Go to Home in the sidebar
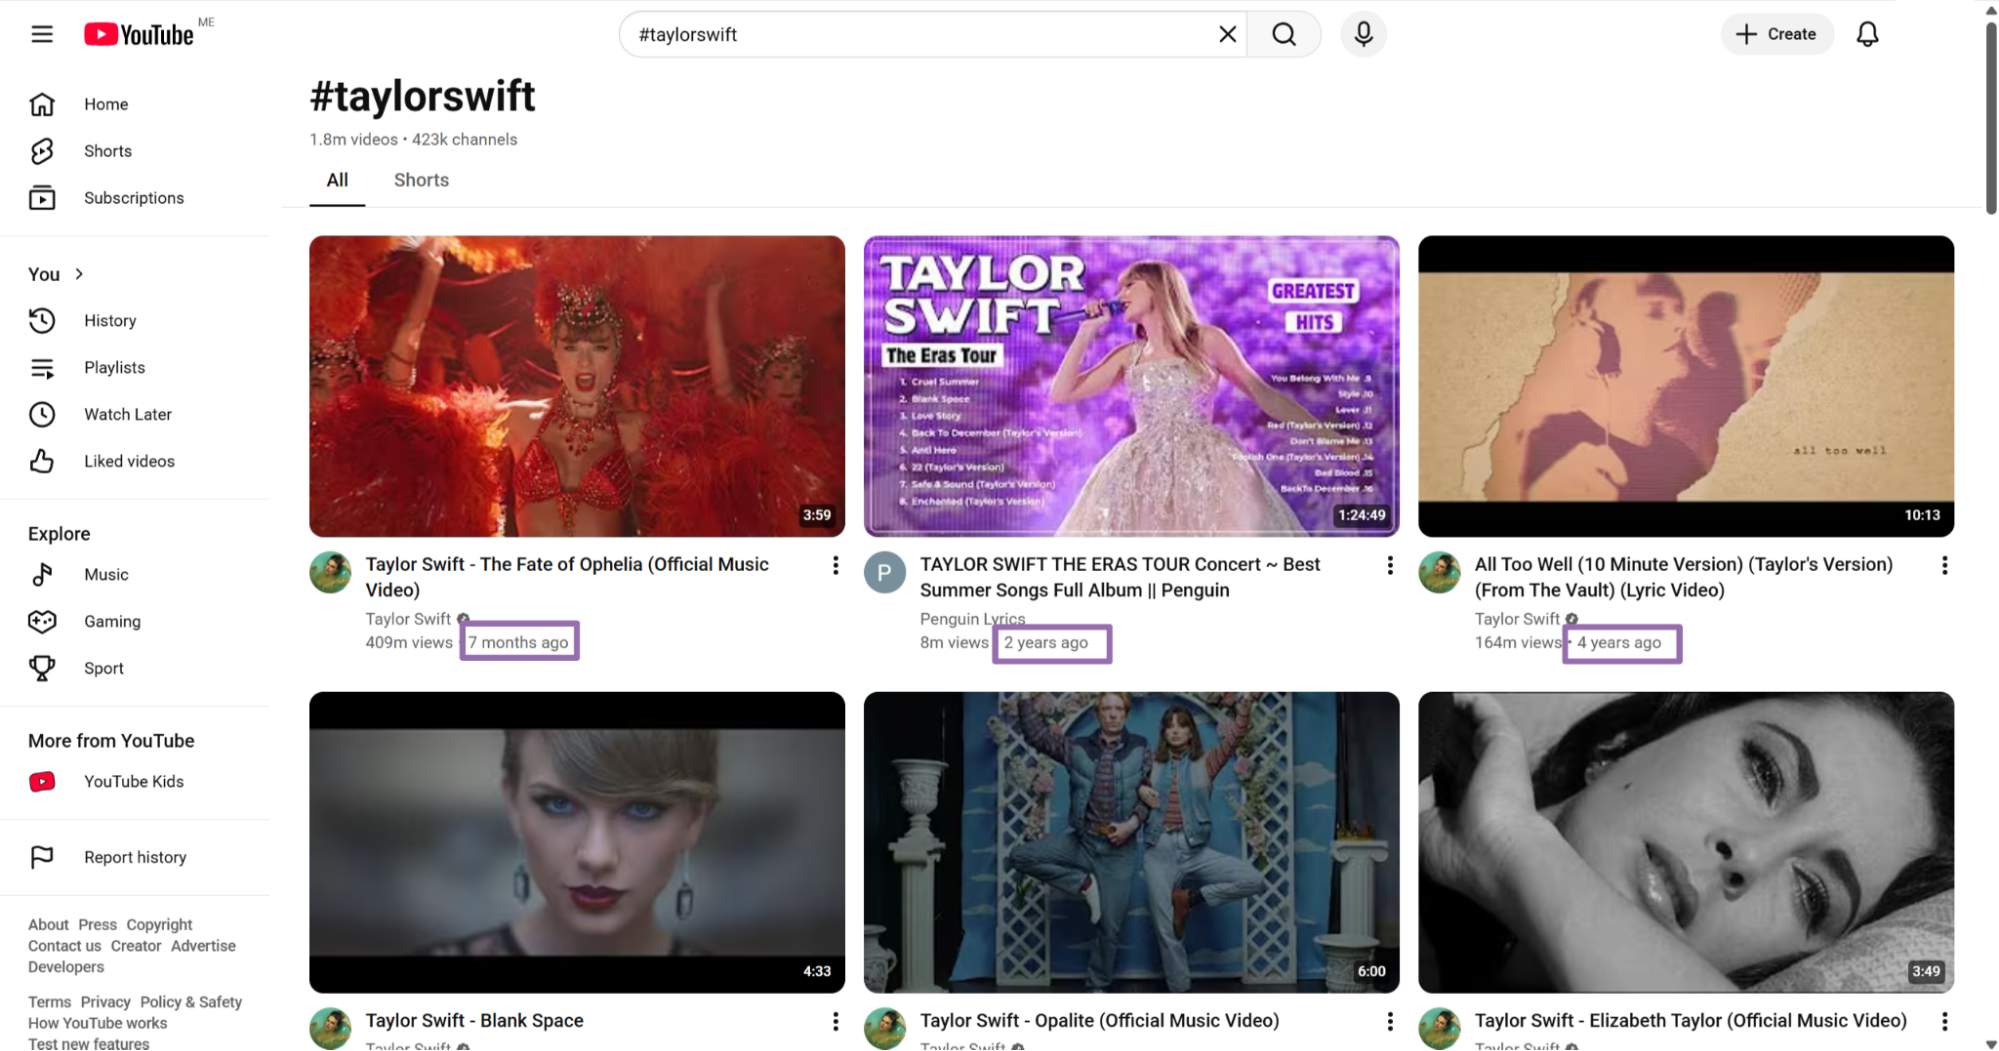Viewport: 1999px width, 1051px height. [x=135, y=104]
